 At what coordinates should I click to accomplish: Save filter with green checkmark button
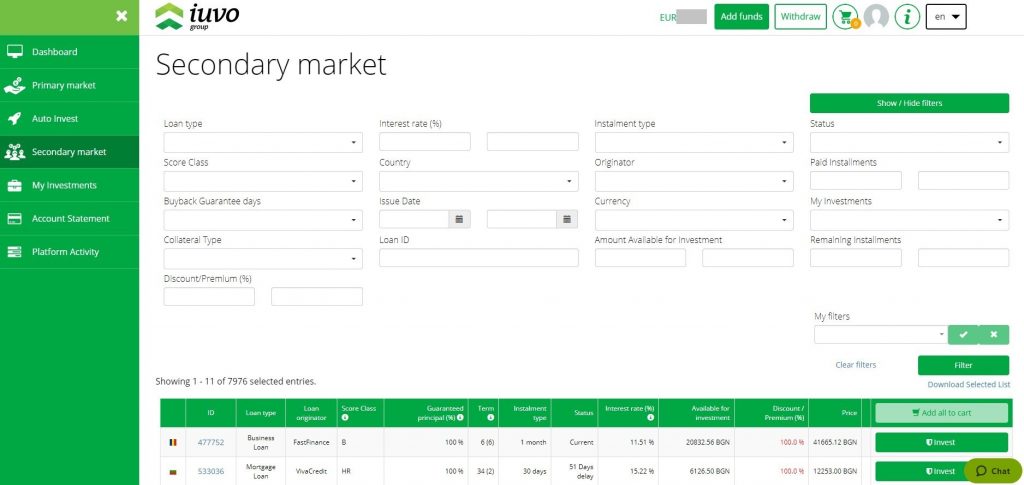click(963, 335)
